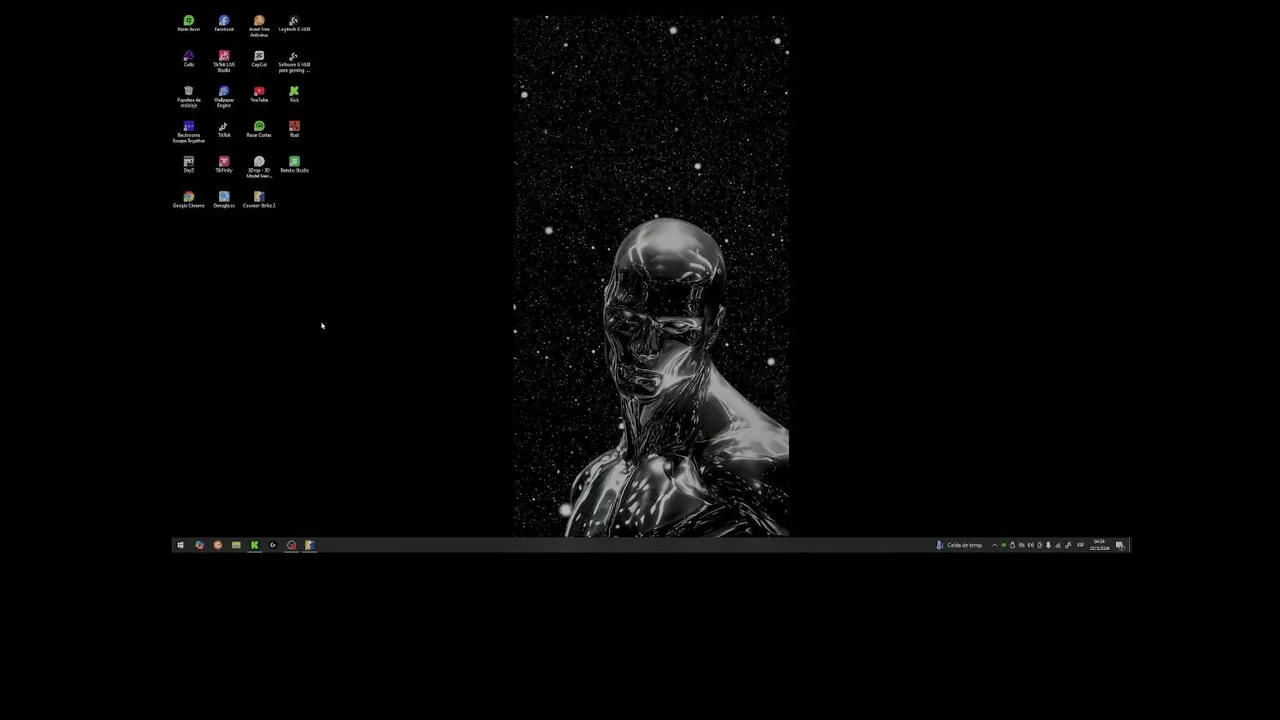Open the weather widget in taskbar

coord(959,545)
